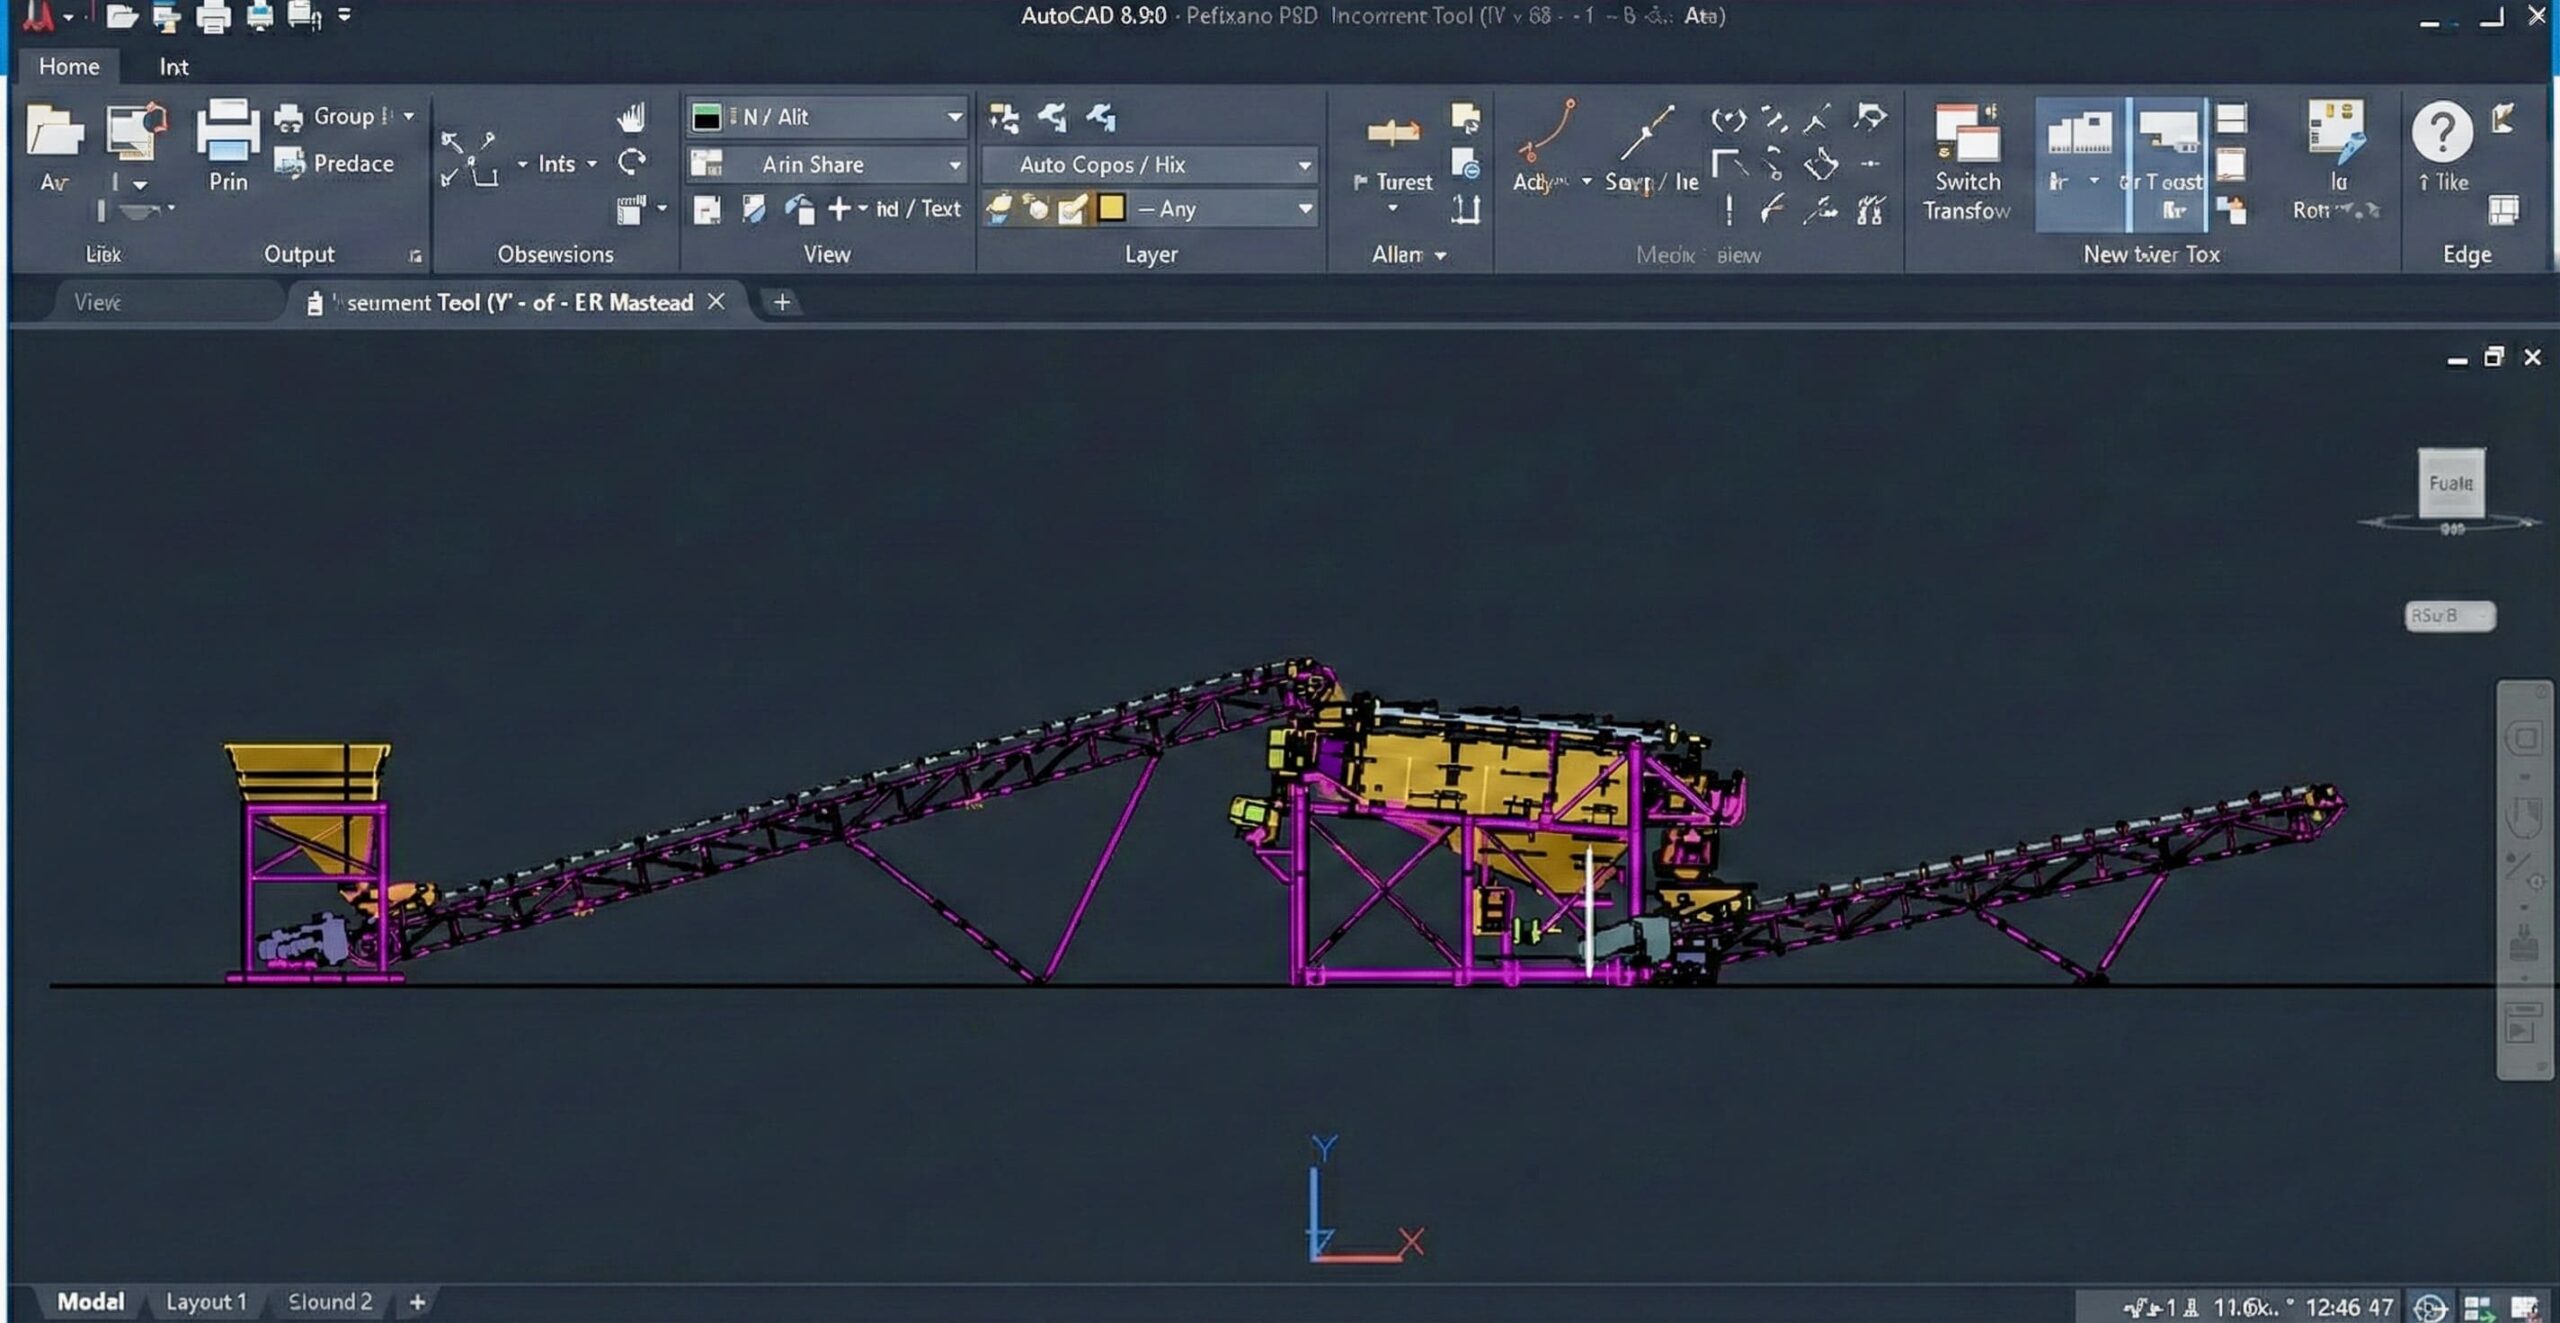Viewport: 2560px width, 1323px height.
Task: Click the yellow layer color swatch
Action: [x=1111, y=208]
